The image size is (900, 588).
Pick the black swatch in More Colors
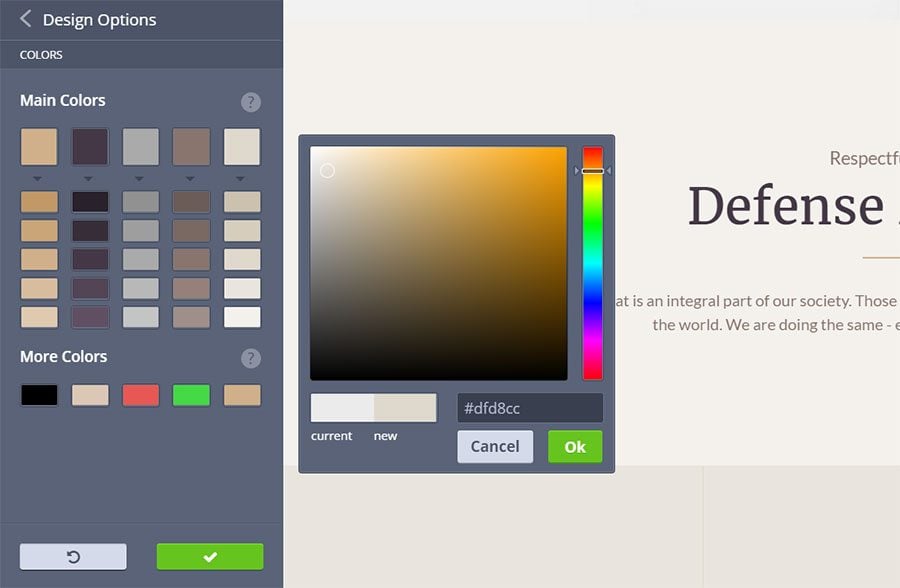point(39,395)
